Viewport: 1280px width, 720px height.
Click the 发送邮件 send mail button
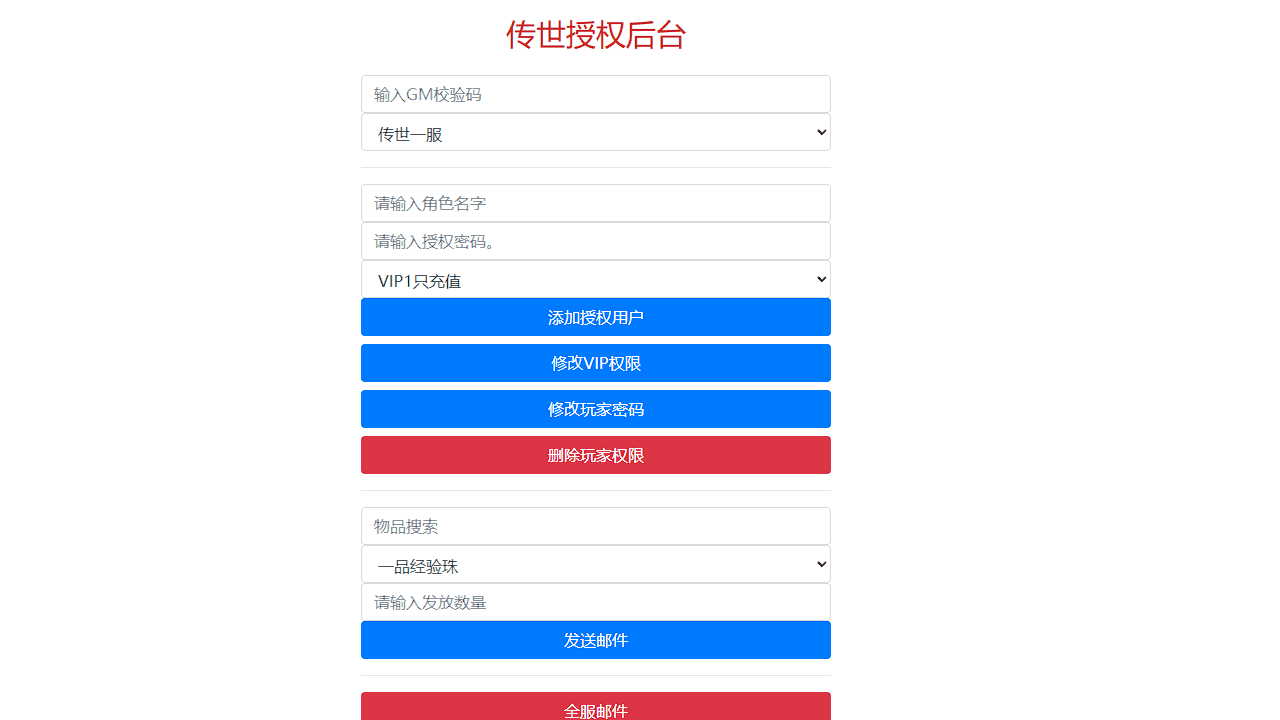(596, 640)
